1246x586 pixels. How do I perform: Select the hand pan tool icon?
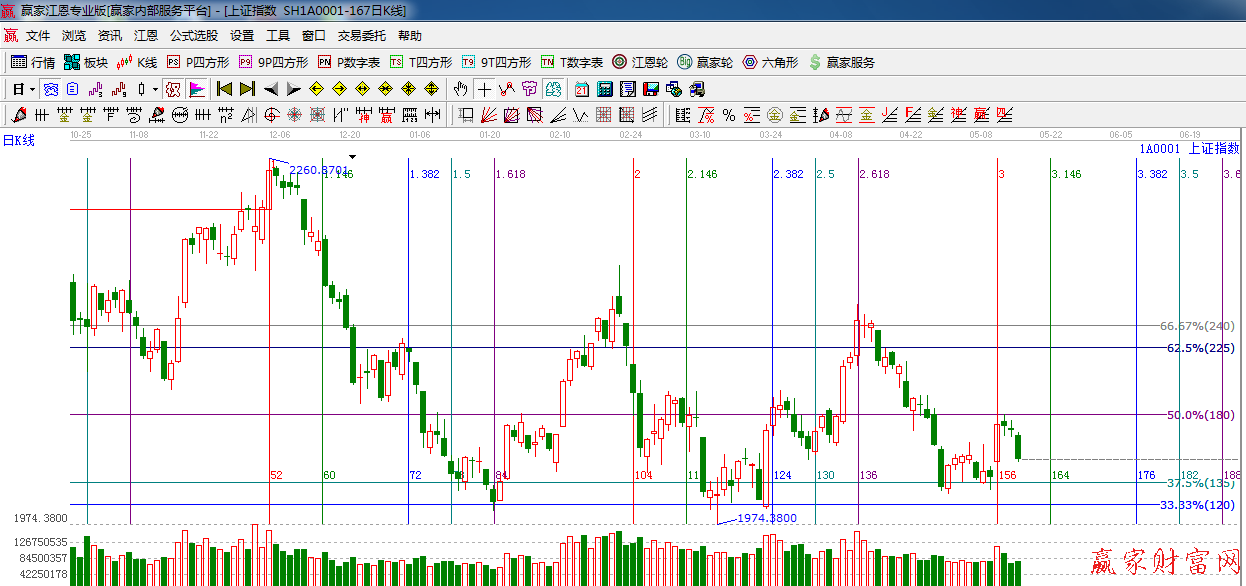point(461,89)
